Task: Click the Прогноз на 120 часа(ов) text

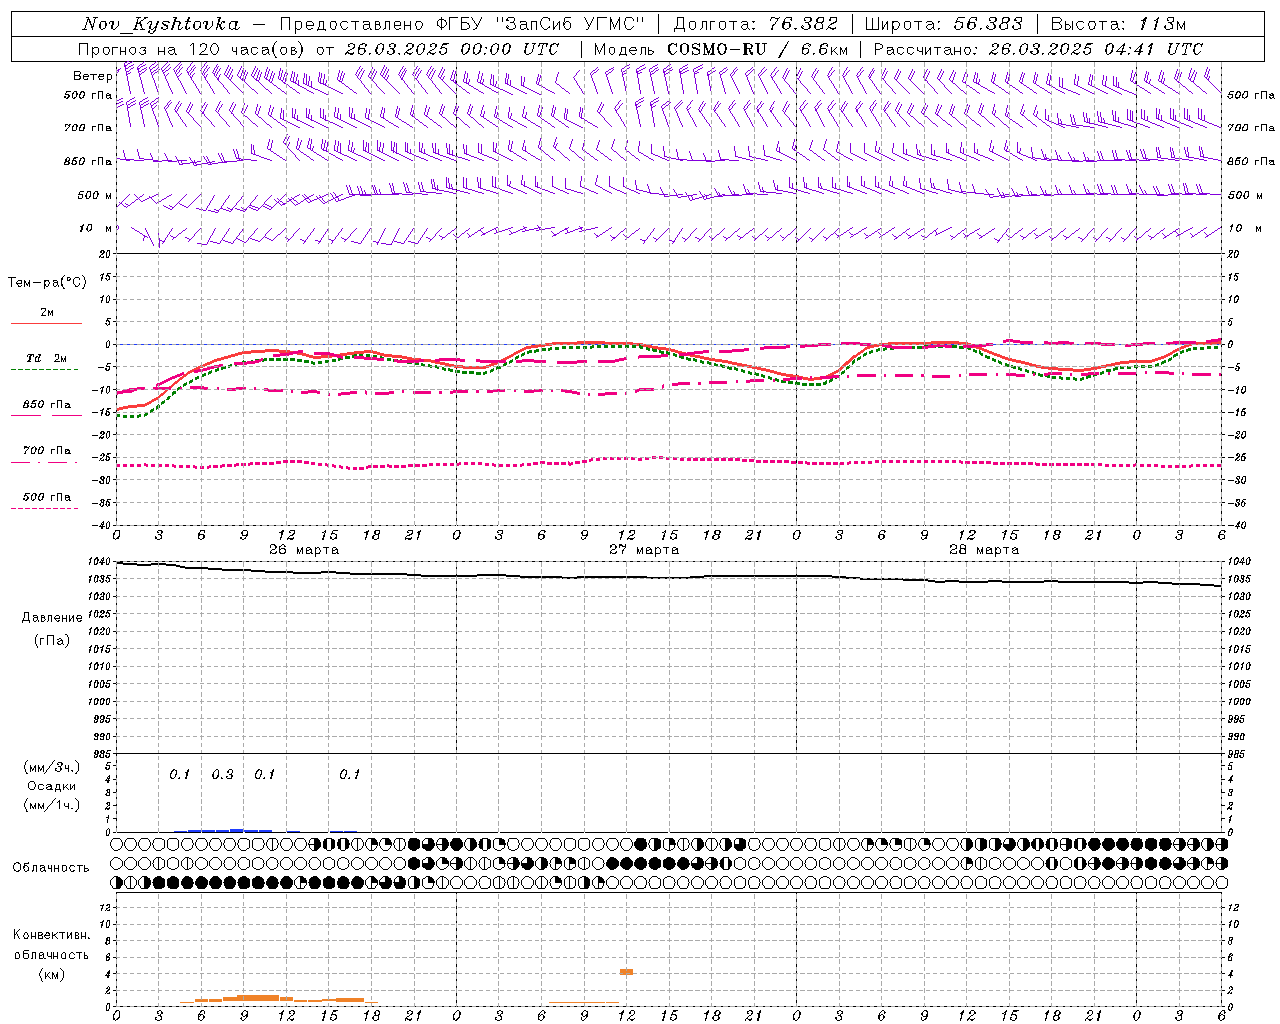Action: 192,49
